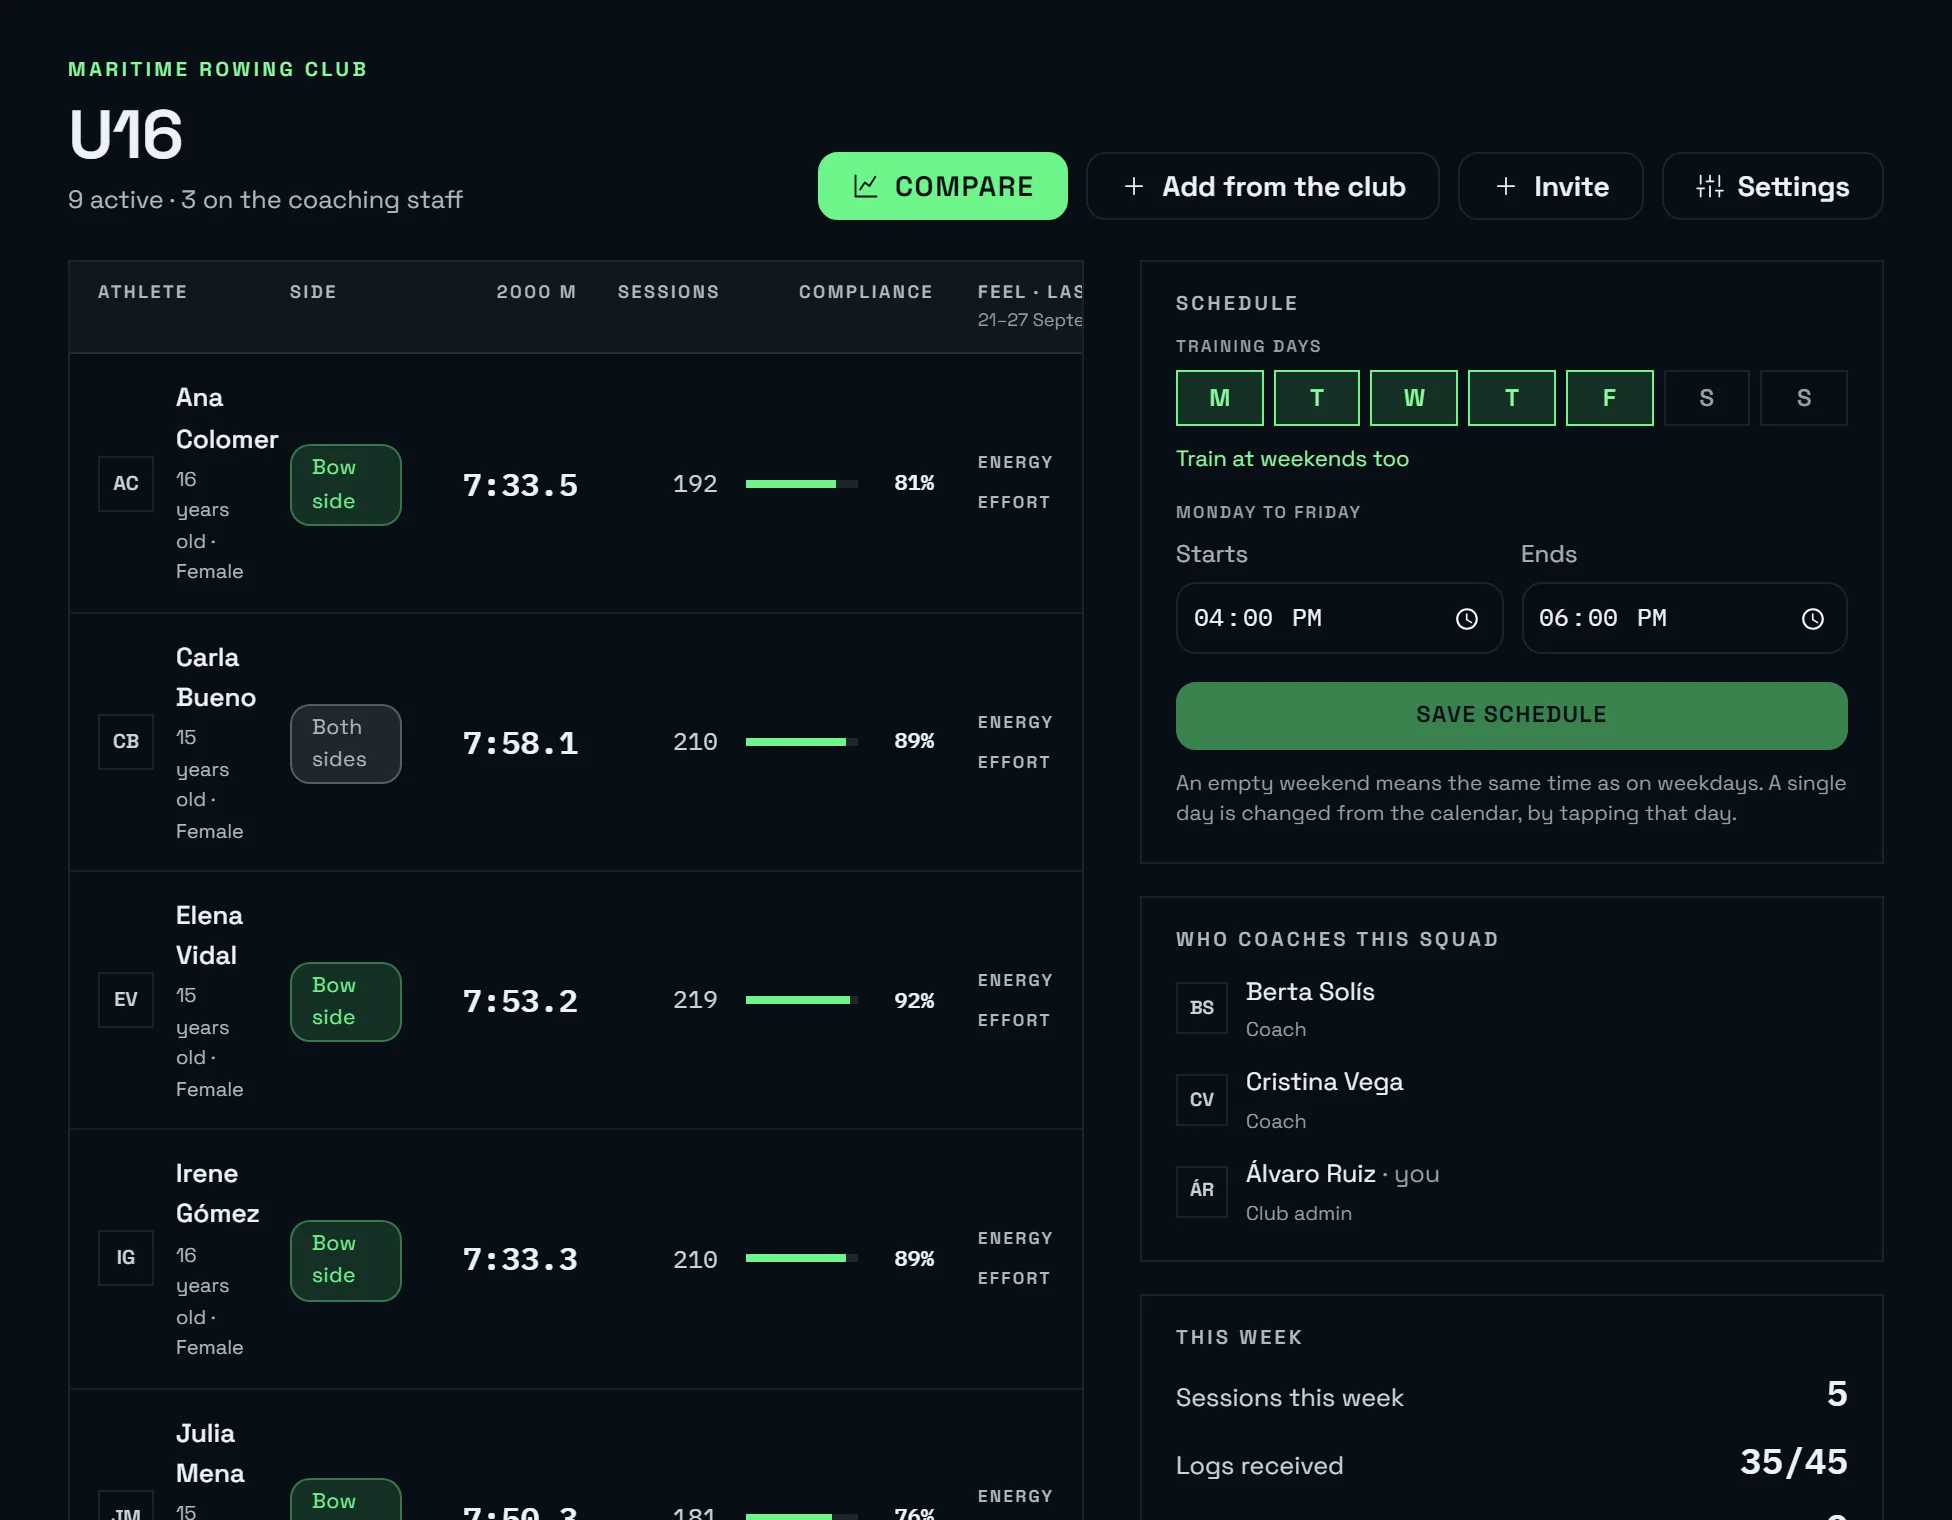This screenshot has height=1520, width=1952.
Task: Click Irene Gómez's compliance progress bar
Action: 802,1258
